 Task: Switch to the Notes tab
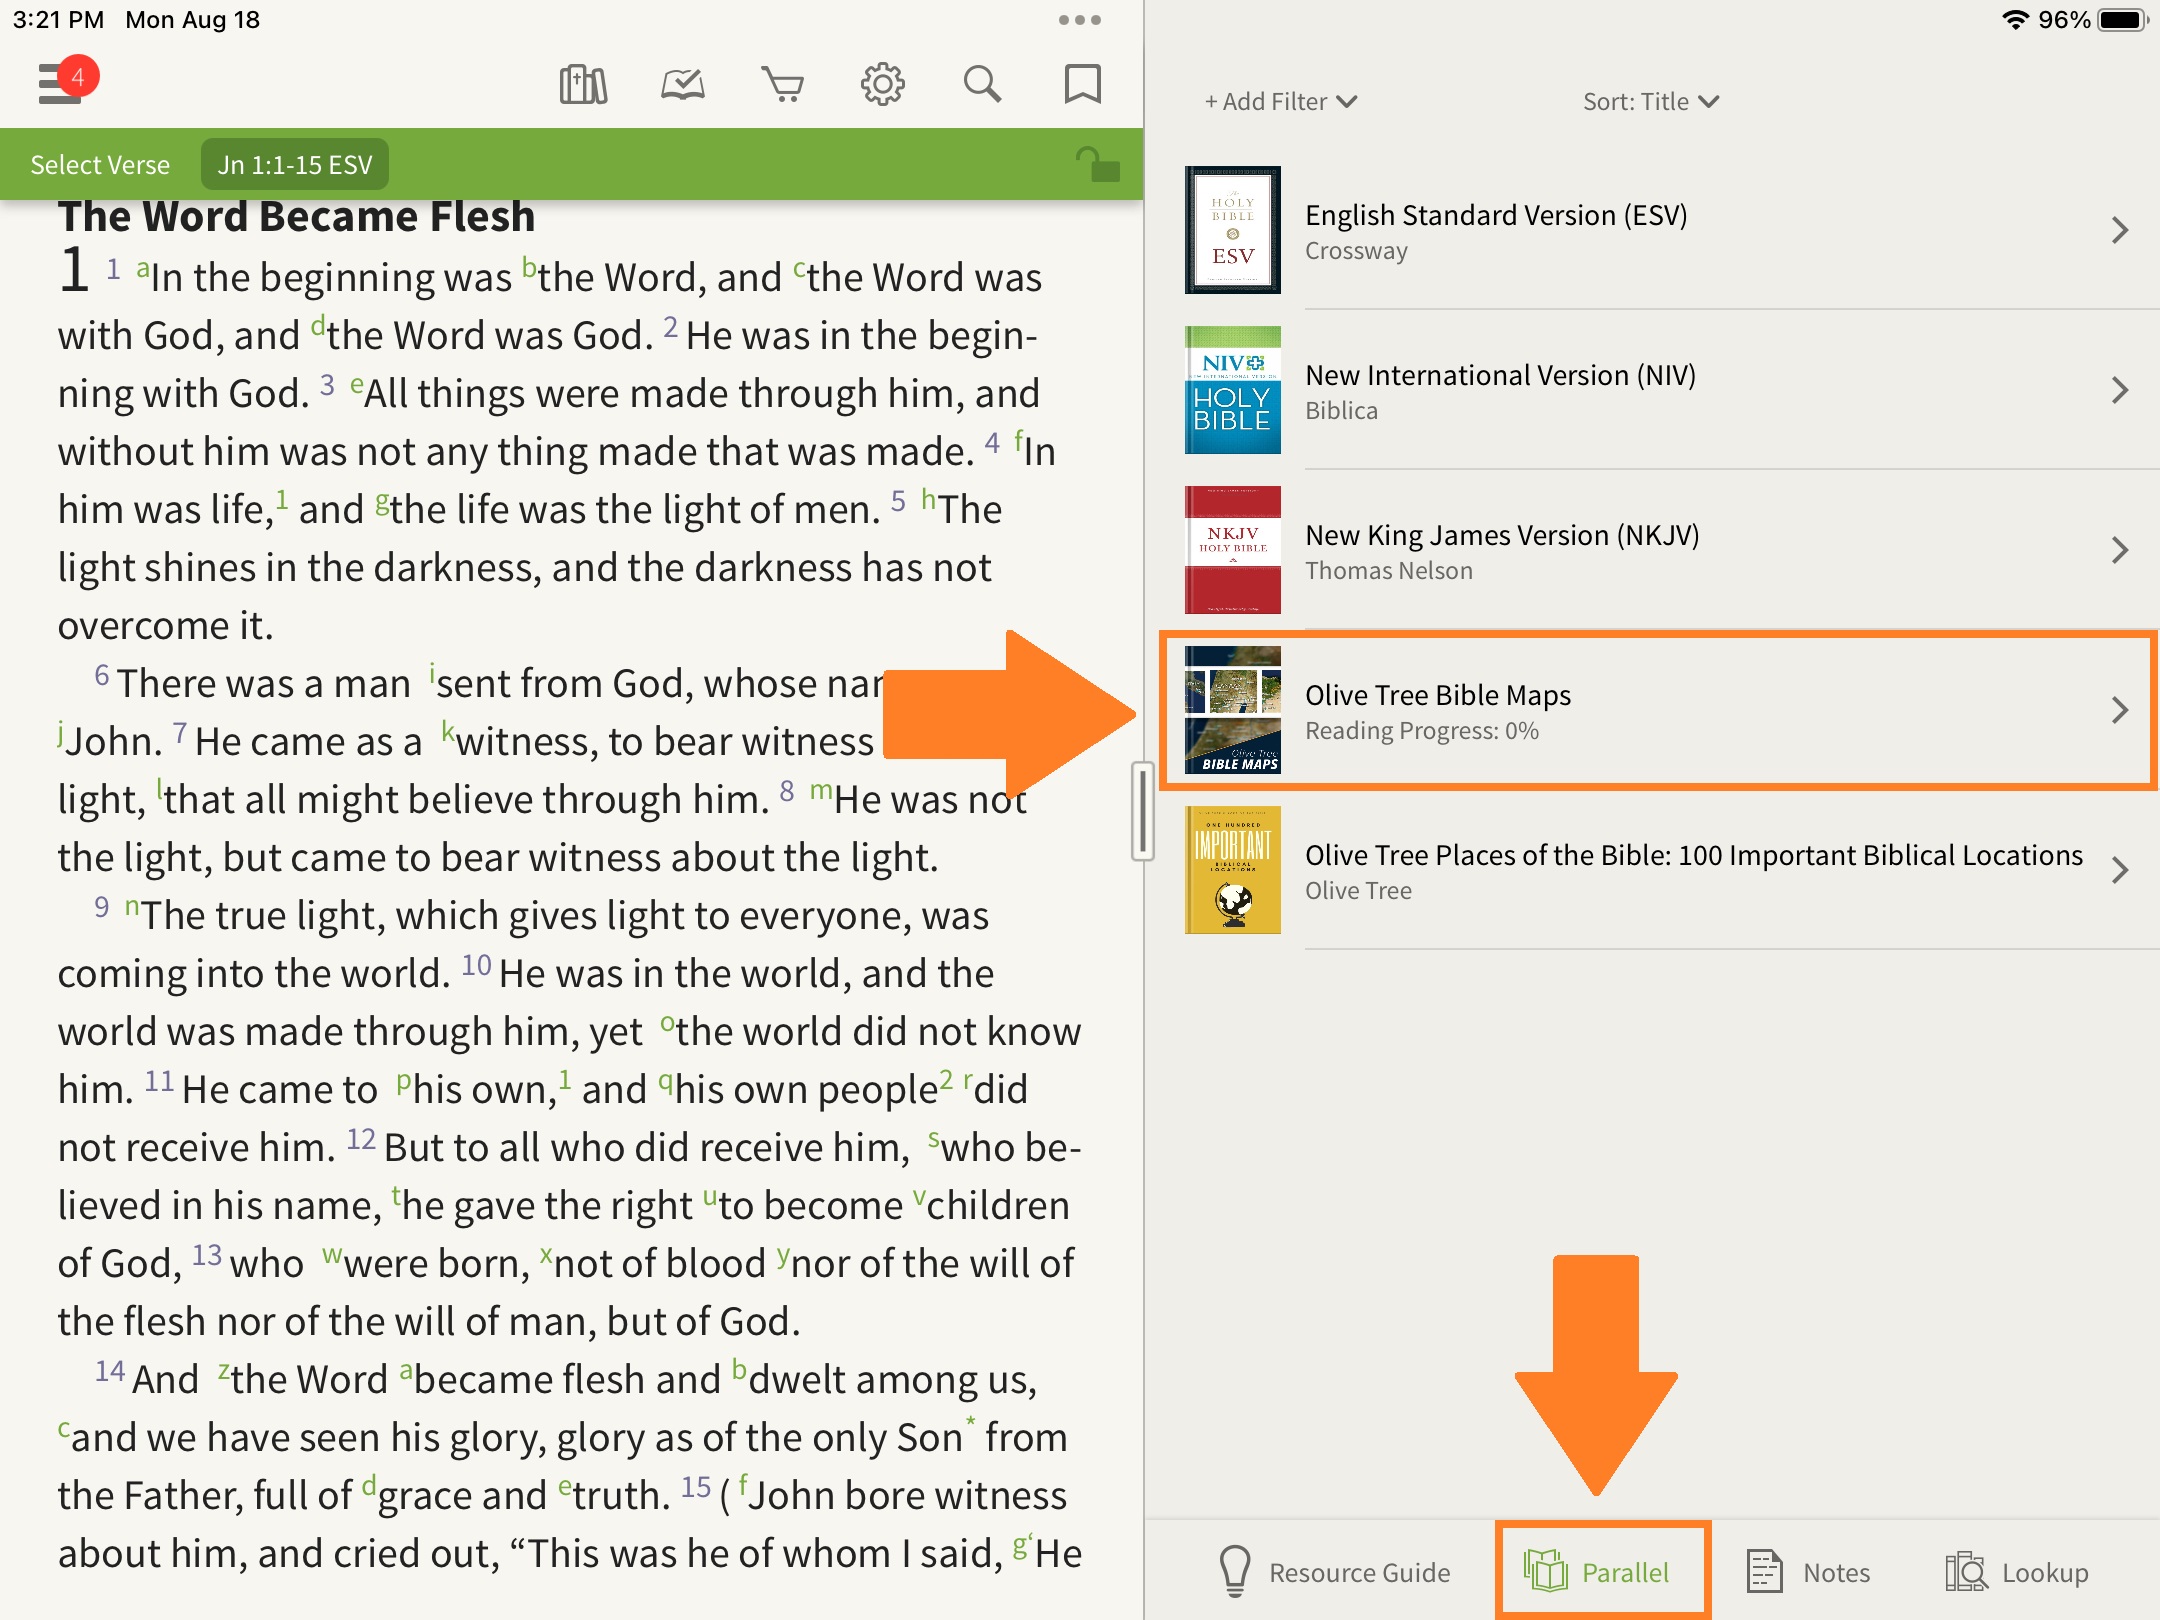coord(1808,1572)
